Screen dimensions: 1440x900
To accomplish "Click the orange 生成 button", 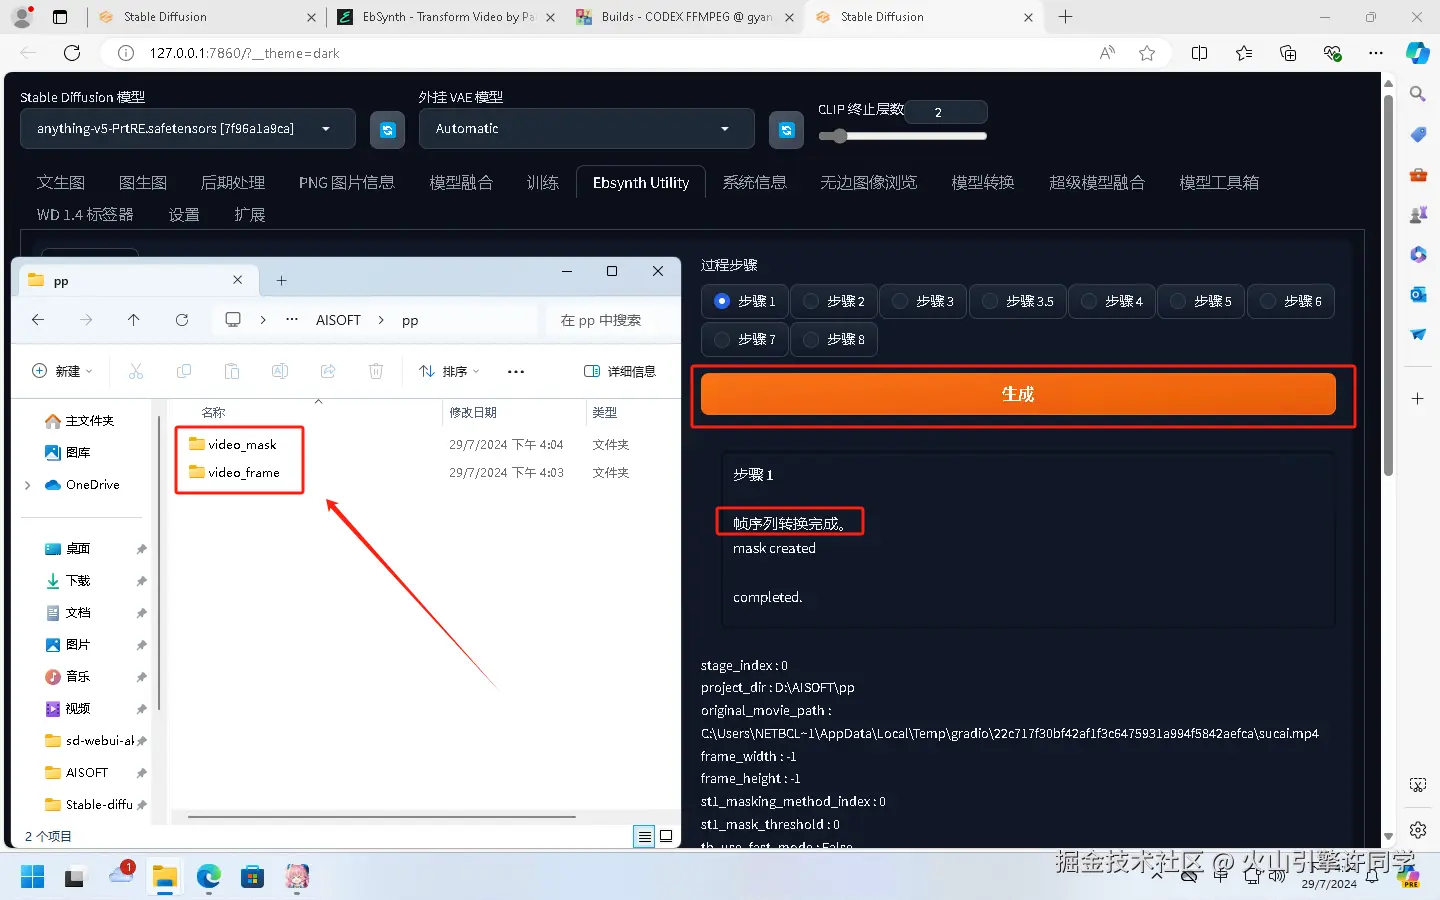I will (1018, 394).
